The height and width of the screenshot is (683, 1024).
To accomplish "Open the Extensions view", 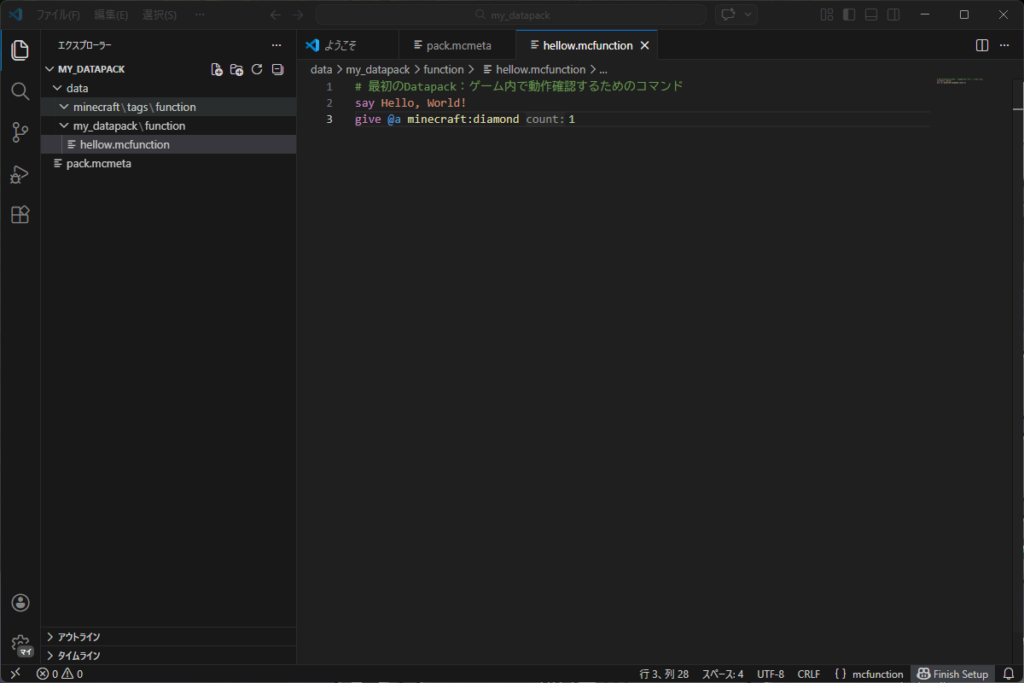I will click(x=20, y=215).
